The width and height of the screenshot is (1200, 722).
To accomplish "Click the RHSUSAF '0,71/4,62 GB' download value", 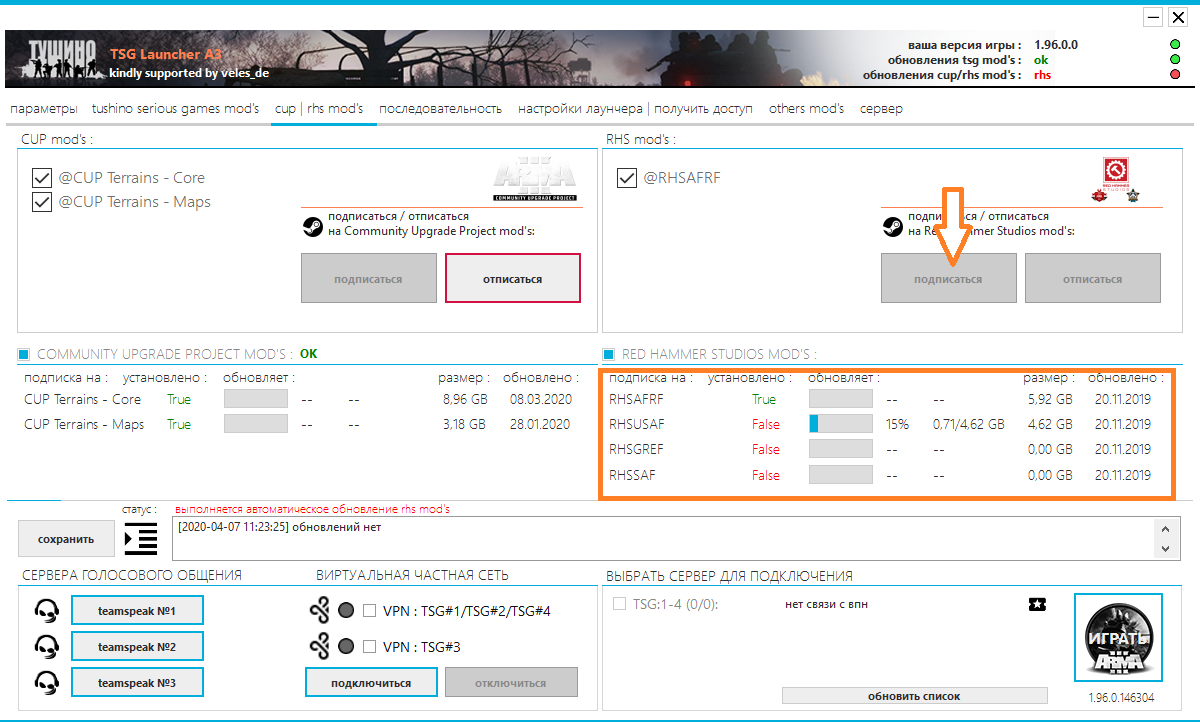I will (969, 424).
